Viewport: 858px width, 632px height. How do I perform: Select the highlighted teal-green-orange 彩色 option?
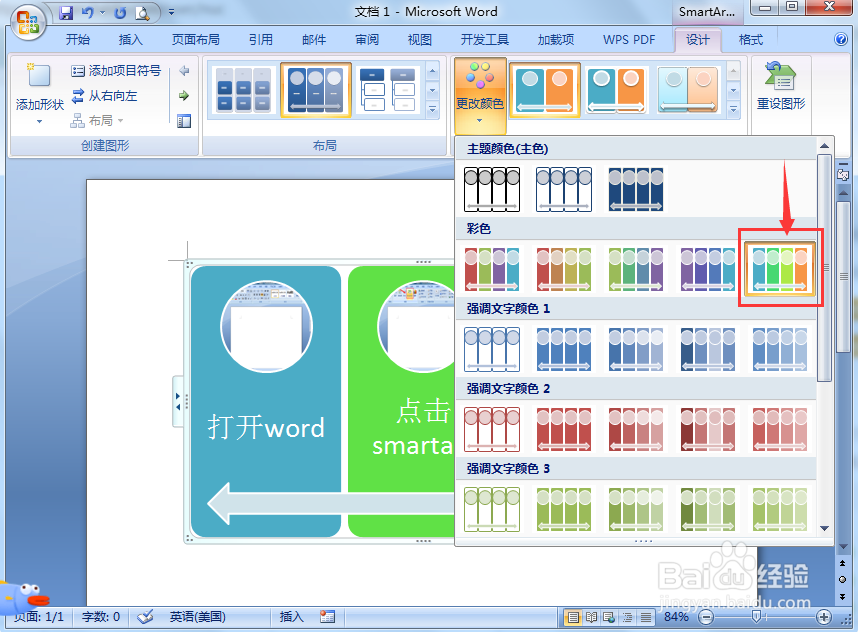(780, 268)
